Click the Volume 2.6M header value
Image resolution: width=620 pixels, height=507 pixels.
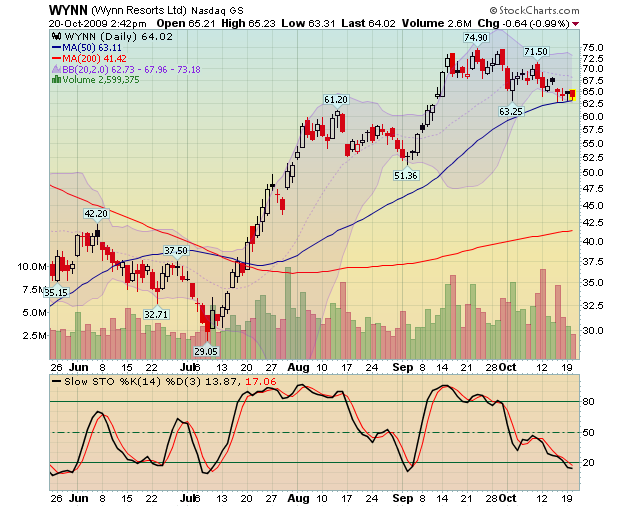coord(437,23)
